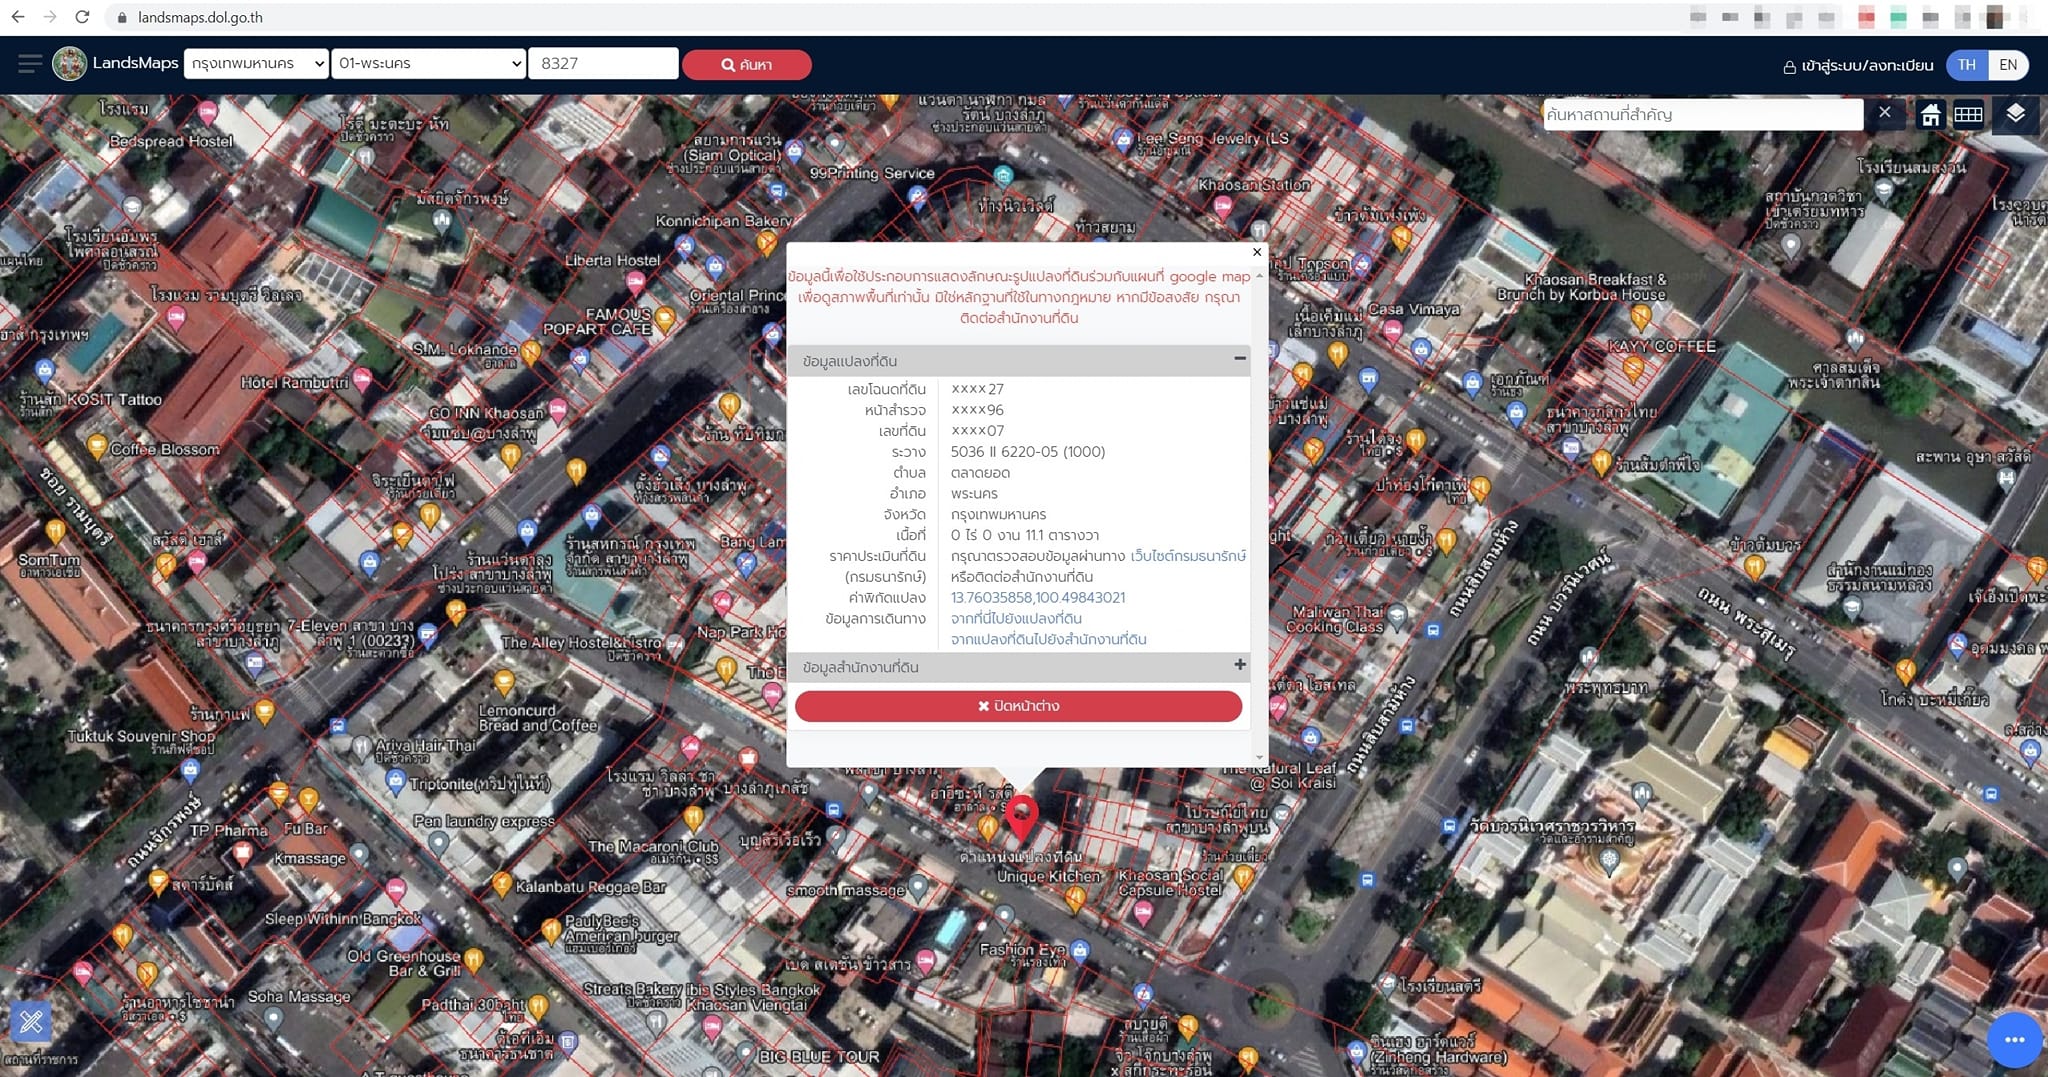The width and height of the screenshot is (2048, 1077).
Task: Open the province dropdown showing กรุงเทพมหานคร
Action: pos(255,63)
